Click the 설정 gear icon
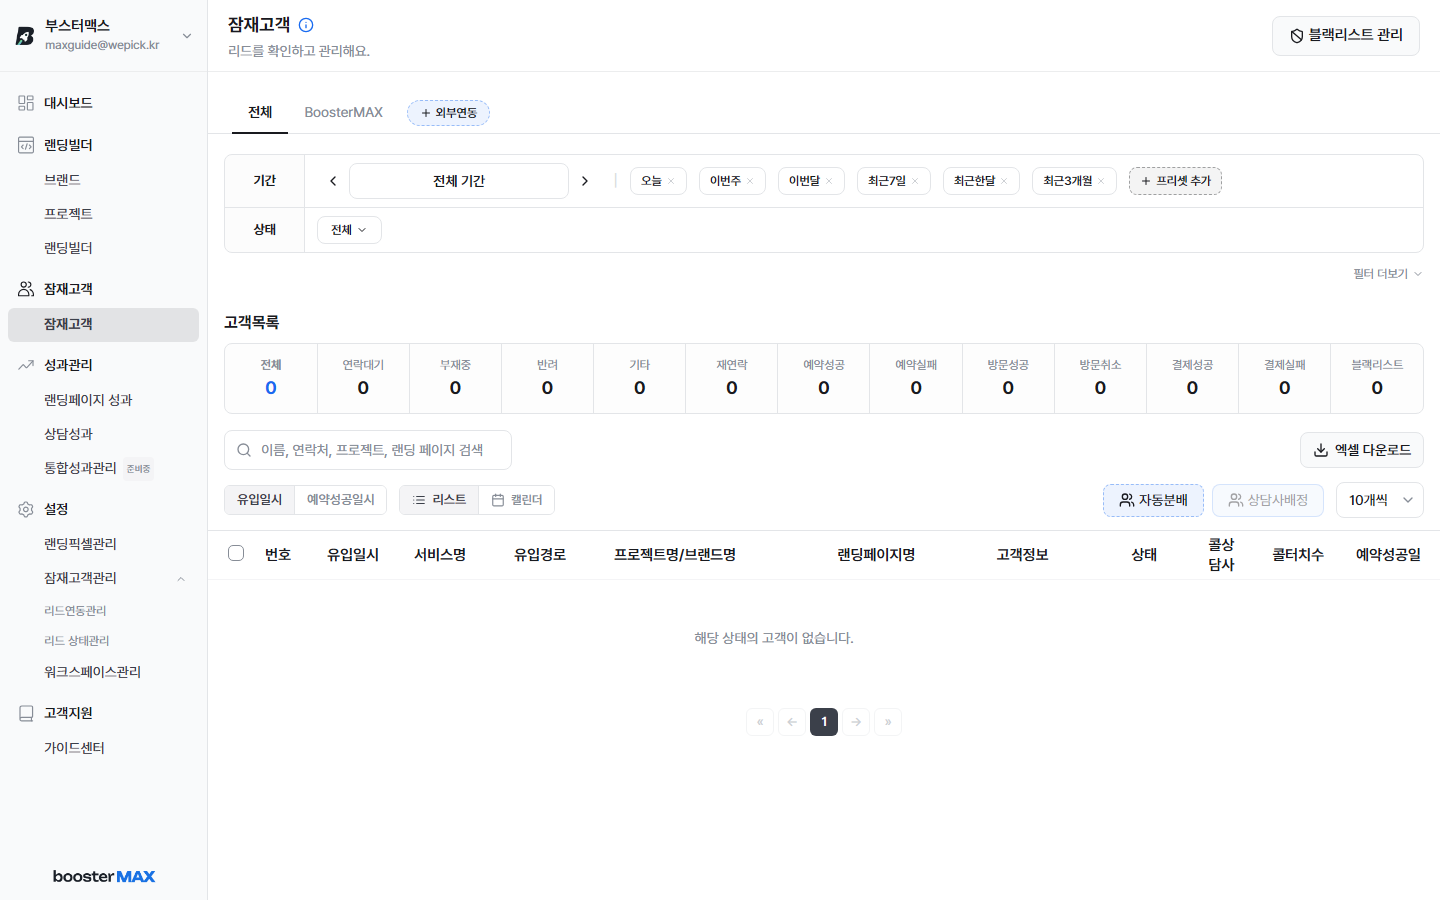The width and height of the screenshot is (1440, 900). tap(26, 509)
